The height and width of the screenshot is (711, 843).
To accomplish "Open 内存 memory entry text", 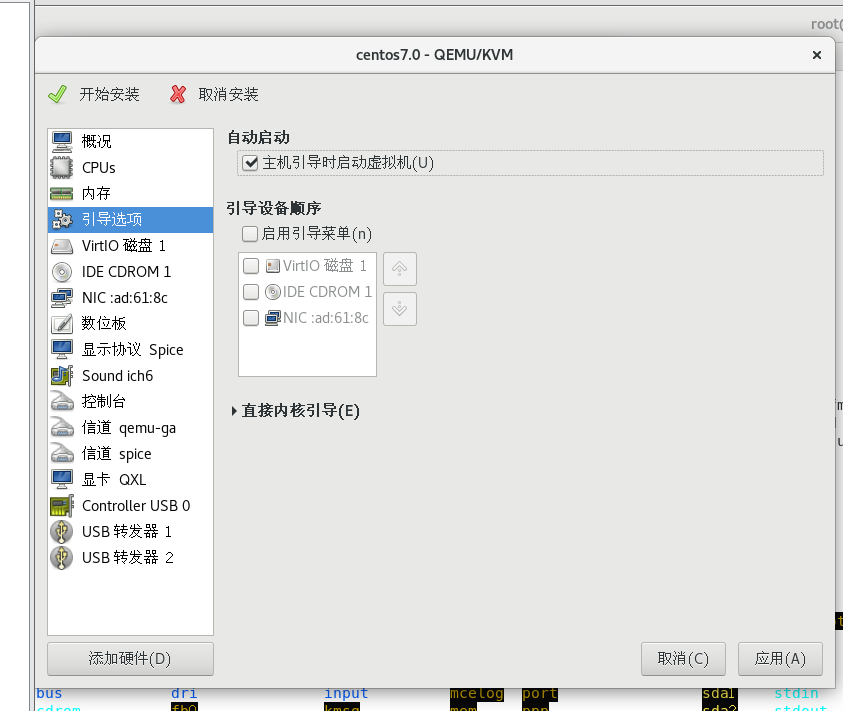I will pyautogui.click(x=96, y=194).
